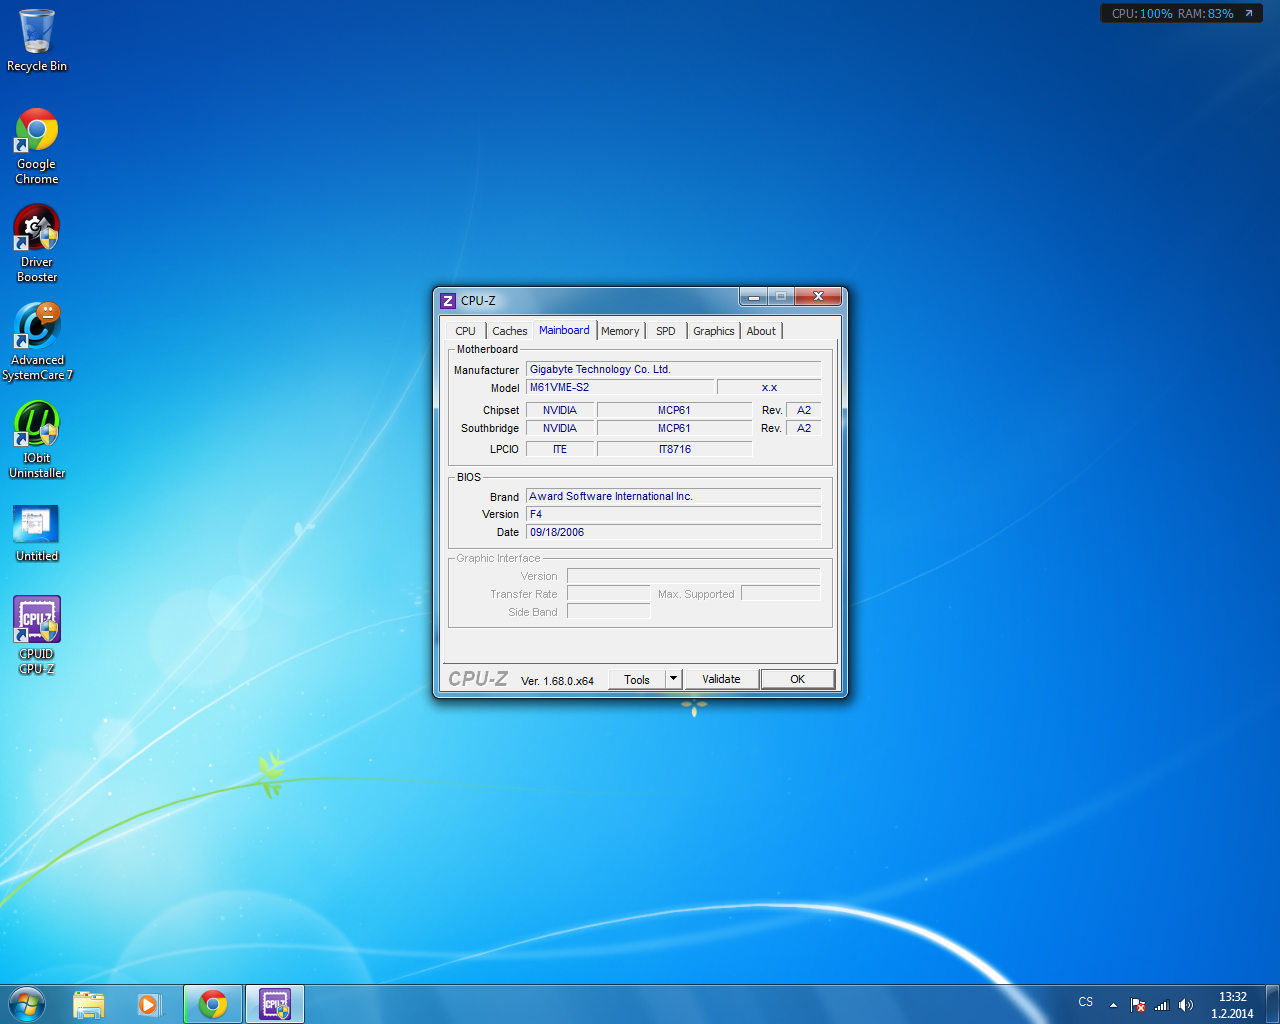Image resolution: width=1280 pixels, height=1024 pixels.
Task: Click the BIOS Version F4 field
Action: pos(673,514)
